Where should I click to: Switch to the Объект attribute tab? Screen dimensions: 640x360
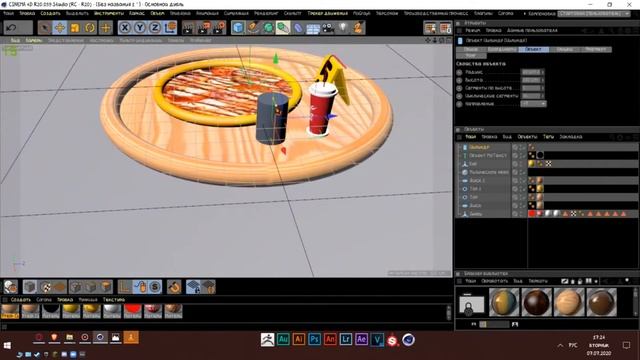pos(533,49)
